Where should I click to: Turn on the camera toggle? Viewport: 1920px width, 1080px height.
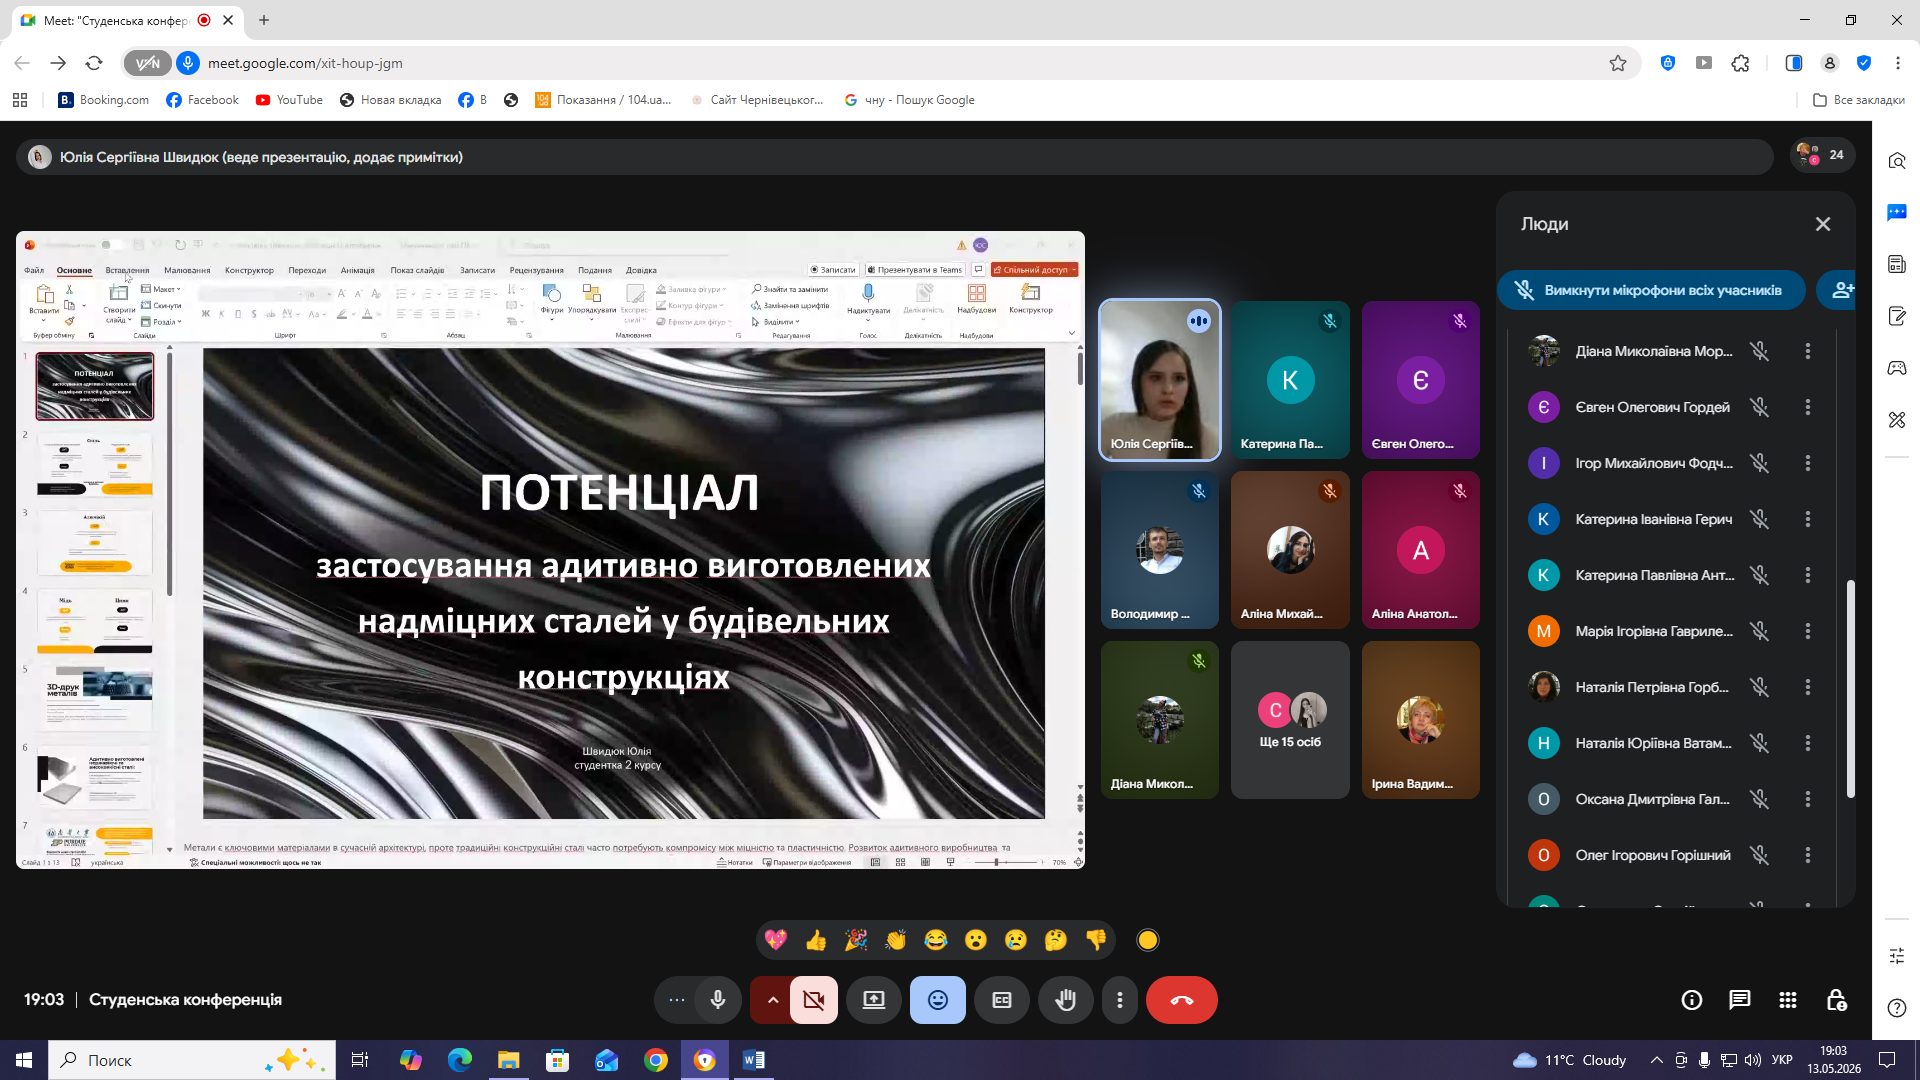coord(814,1000)
